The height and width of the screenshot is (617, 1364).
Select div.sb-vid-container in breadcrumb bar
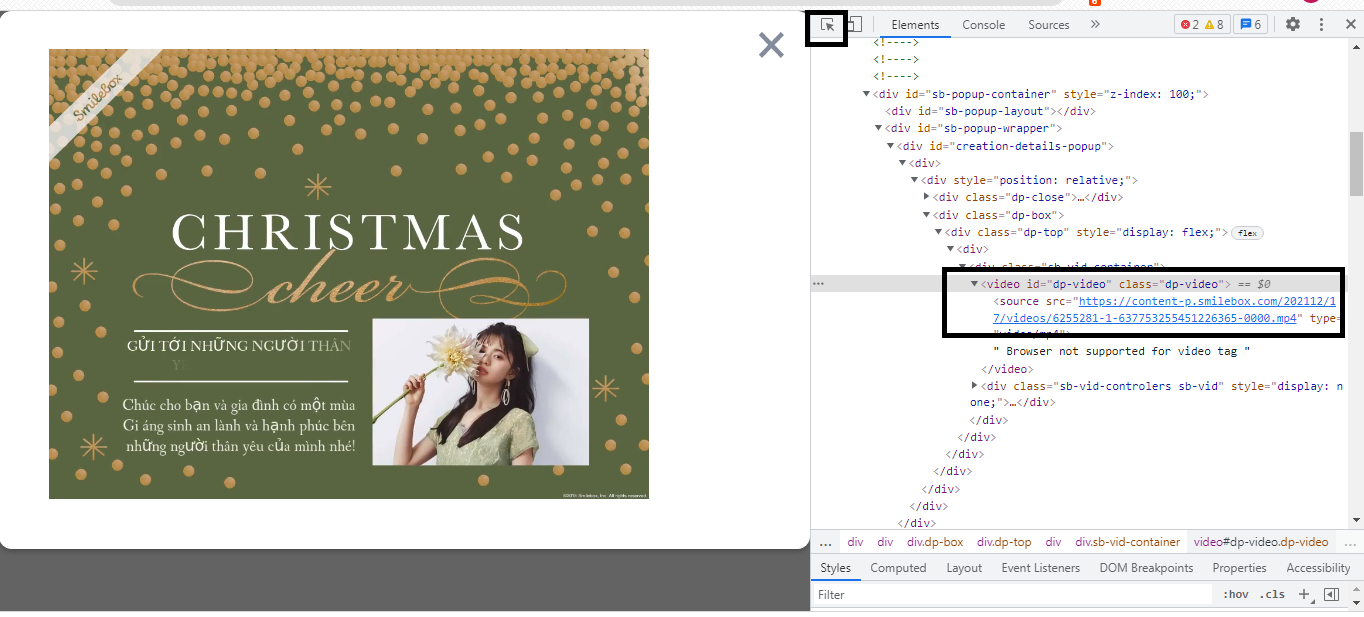1127,542
